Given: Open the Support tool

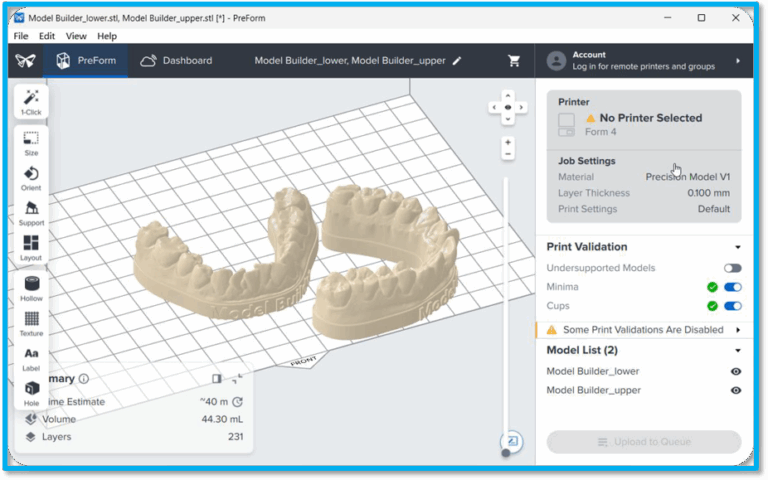Looking at the screenshot, I should click(x=31, y=213).
